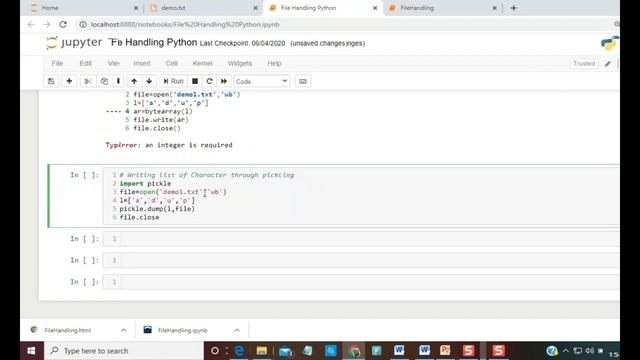Viewport: 640px width, 360px height.
Task: Open the Widgets menu
Action: (x=240, y=63)
